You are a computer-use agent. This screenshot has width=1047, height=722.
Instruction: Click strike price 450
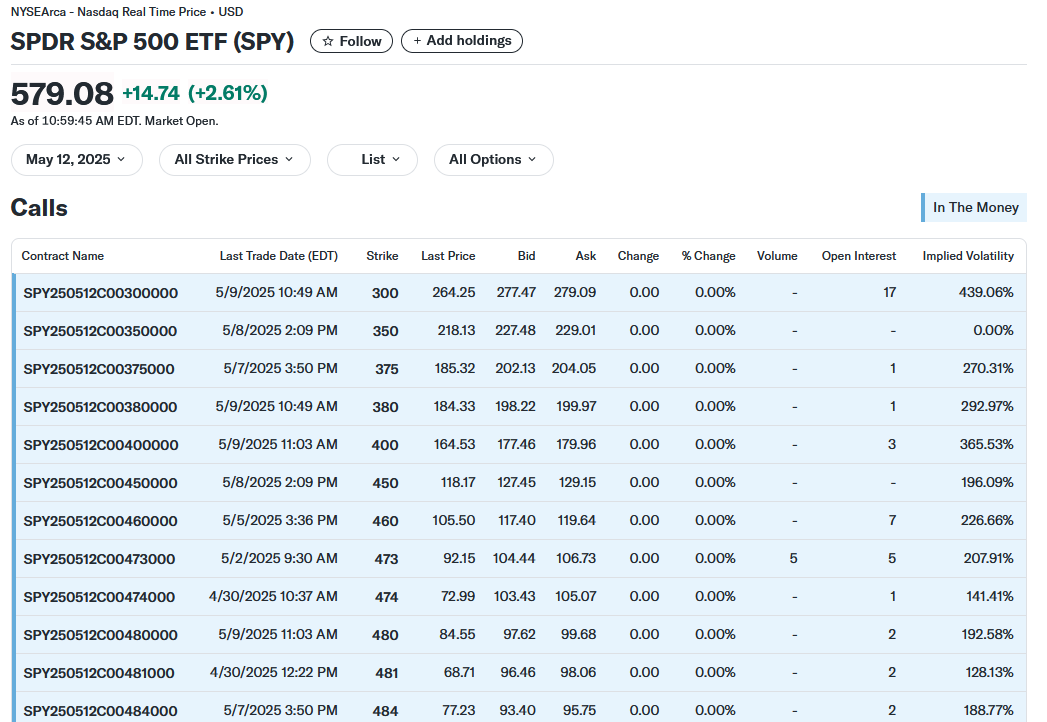[x=385, y=483]
